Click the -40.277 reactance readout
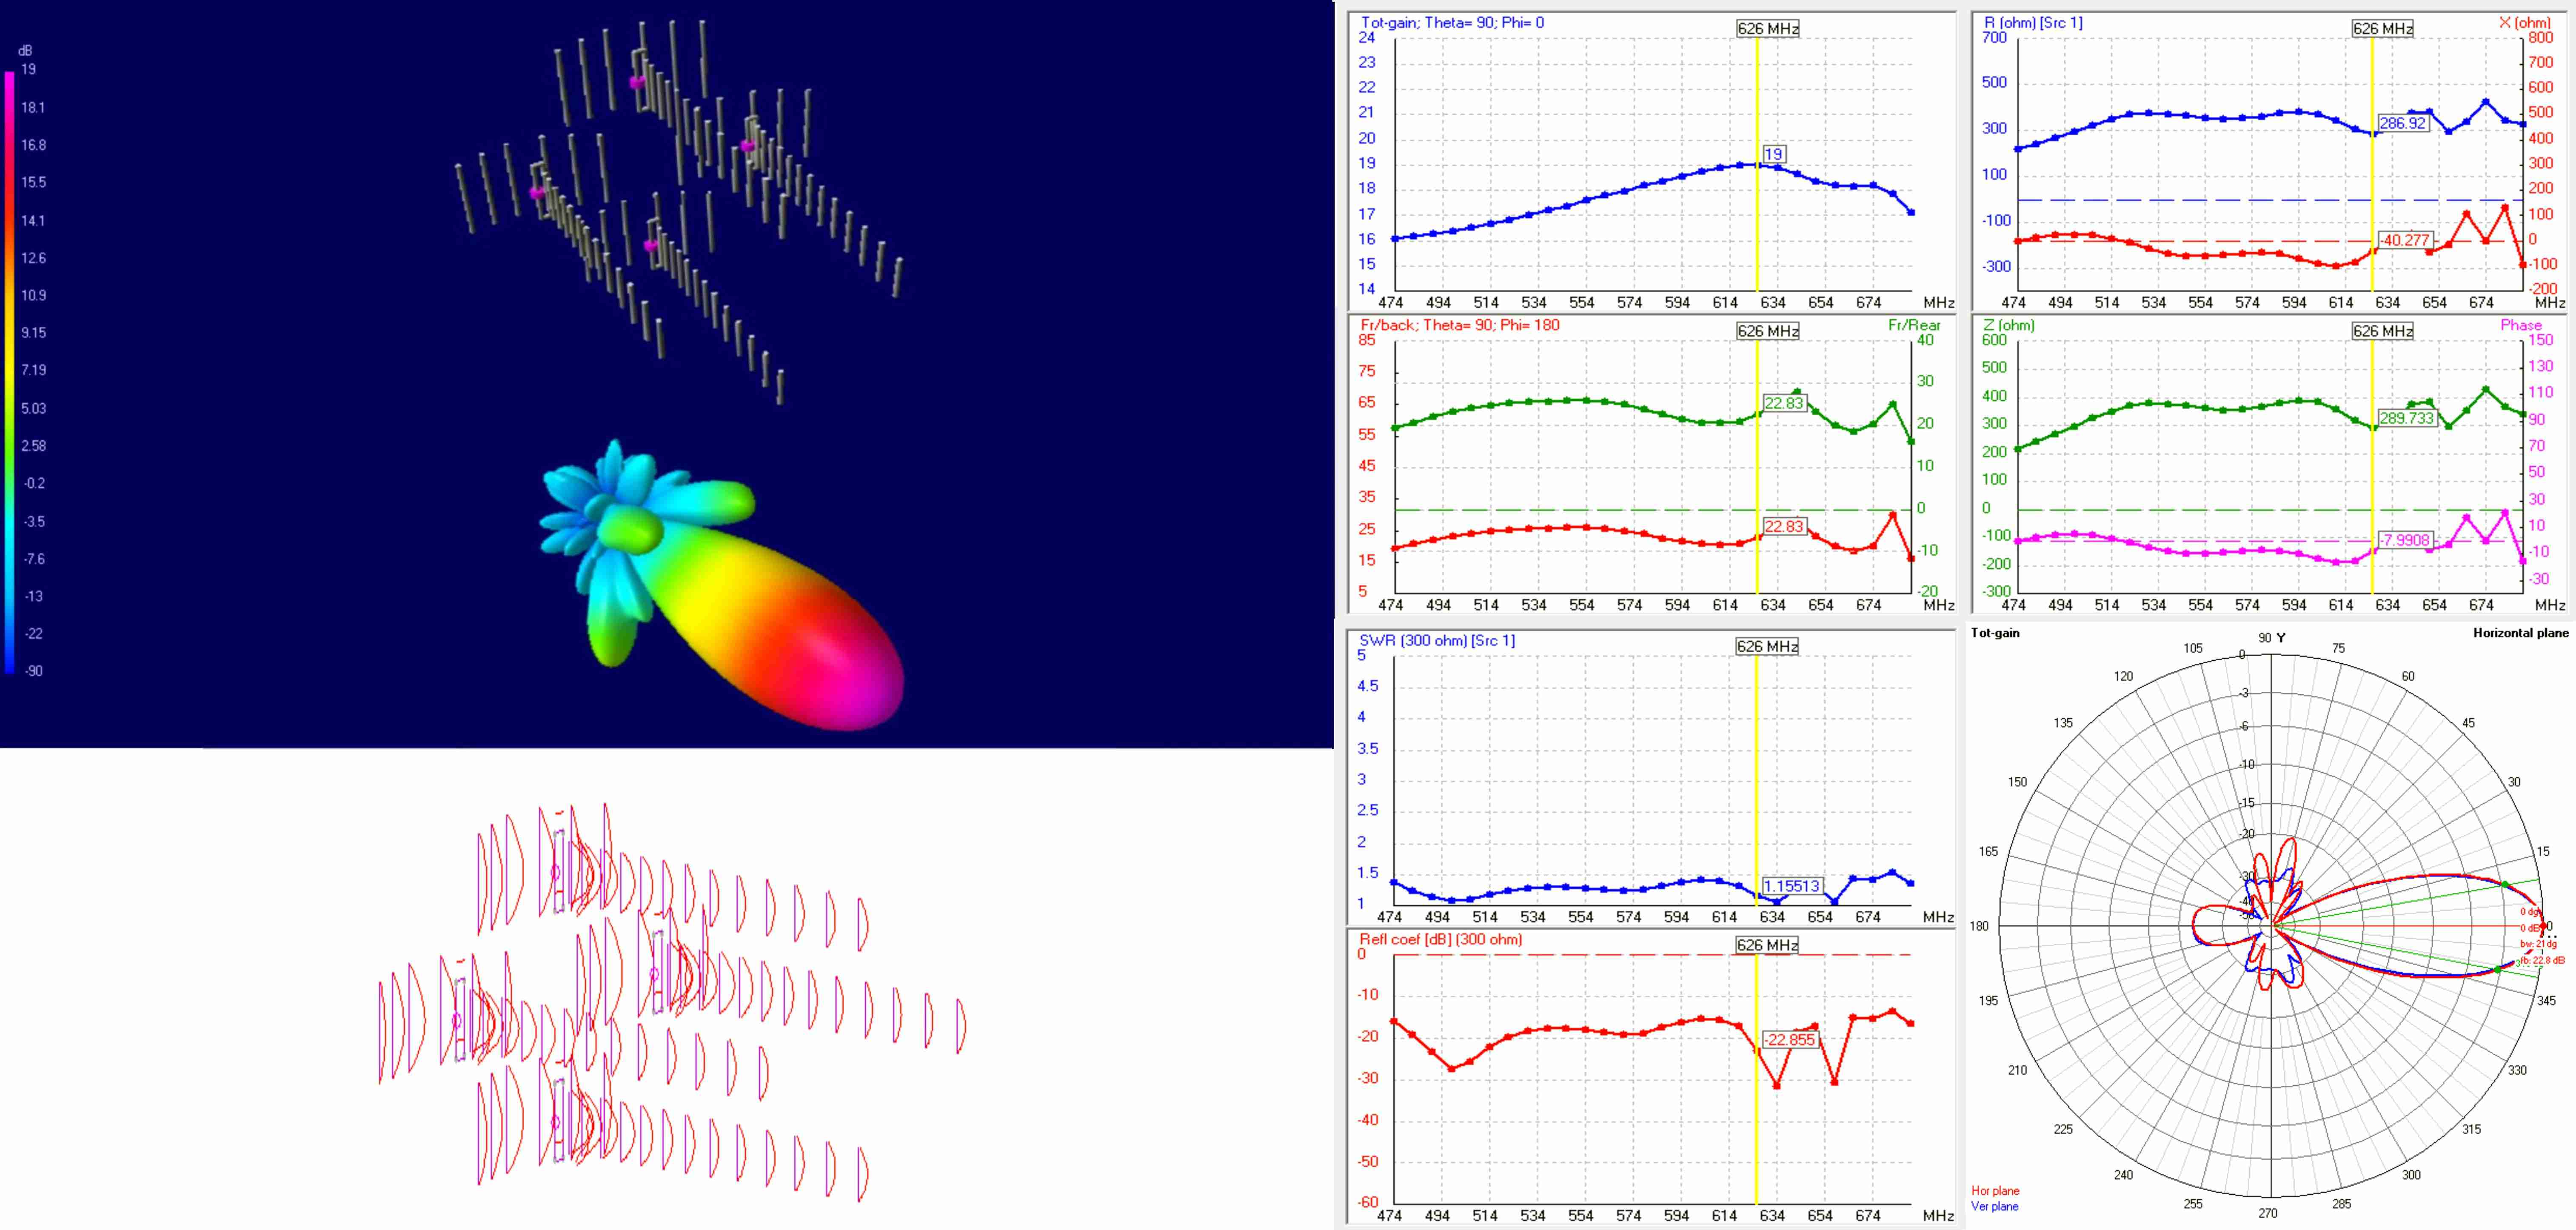Image resolution: width=2576 pixels, height=1230 pixels. coord(2405,240)
